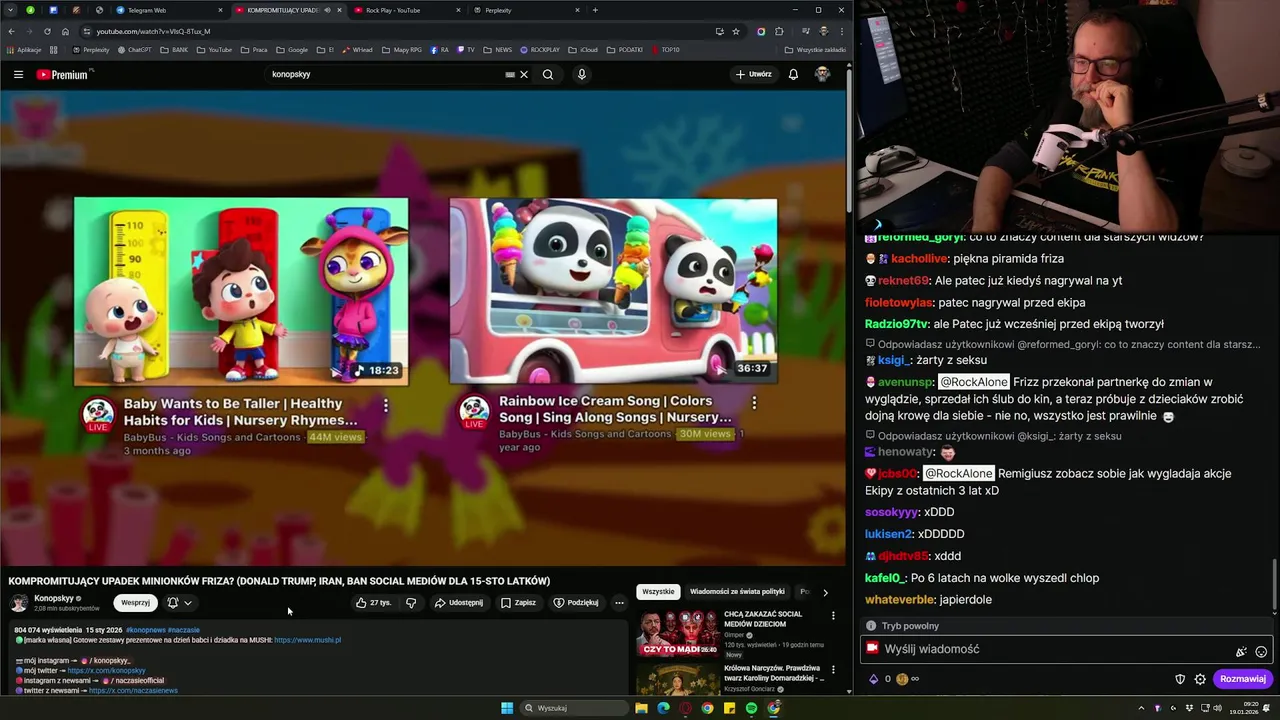Open the NEWS bookmarks folder

[x=498, y=49]
